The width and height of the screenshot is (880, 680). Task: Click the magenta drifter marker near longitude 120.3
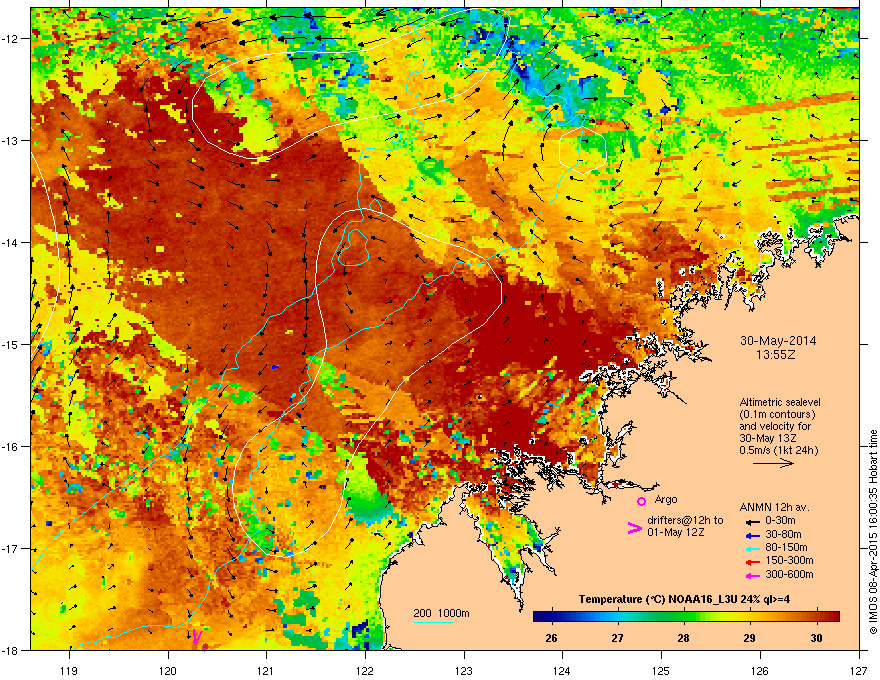tap(196, 636)
